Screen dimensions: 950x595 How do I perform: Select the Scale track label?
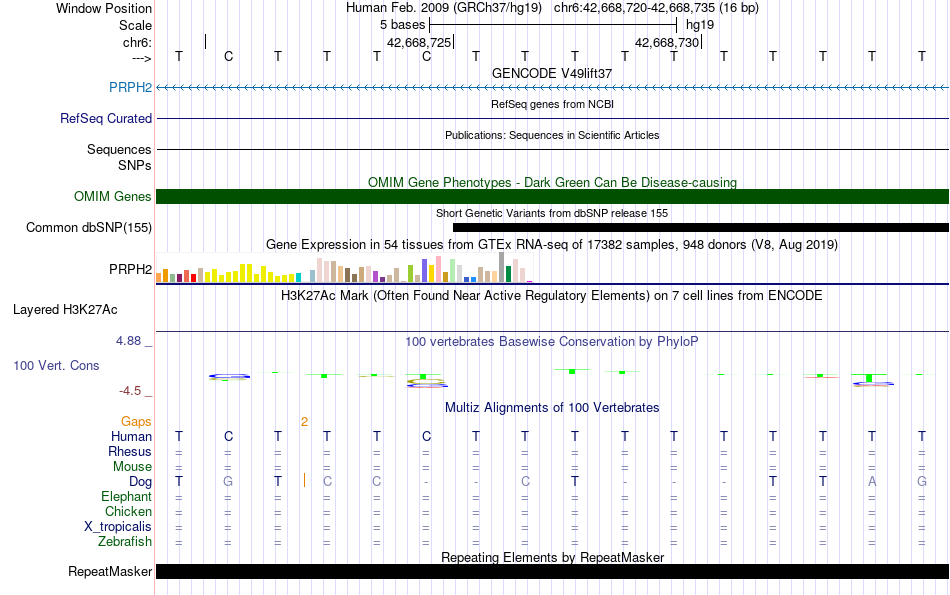(x=135, y=25)
